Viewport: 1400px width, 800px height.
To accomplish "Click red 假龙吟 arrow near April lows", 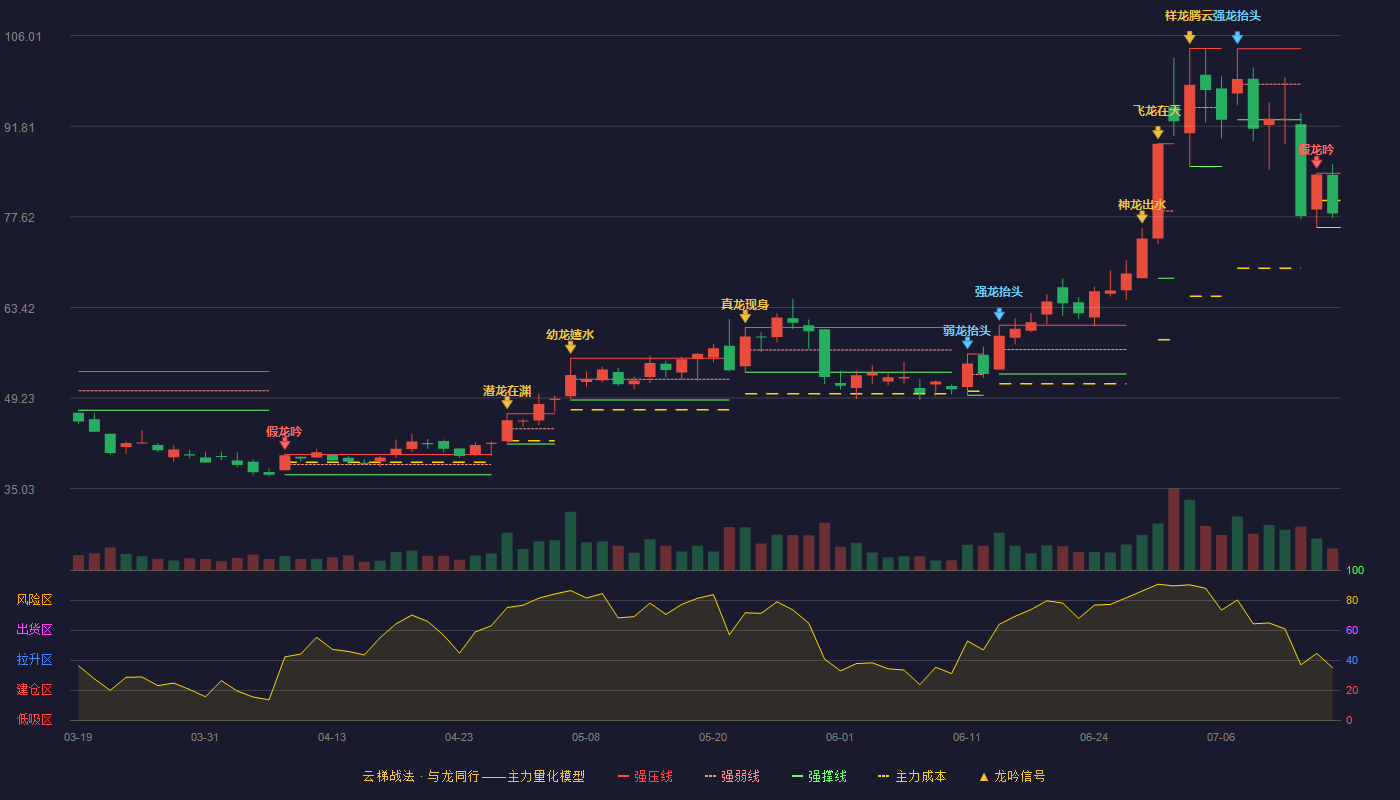I will (x=284, y=443).
